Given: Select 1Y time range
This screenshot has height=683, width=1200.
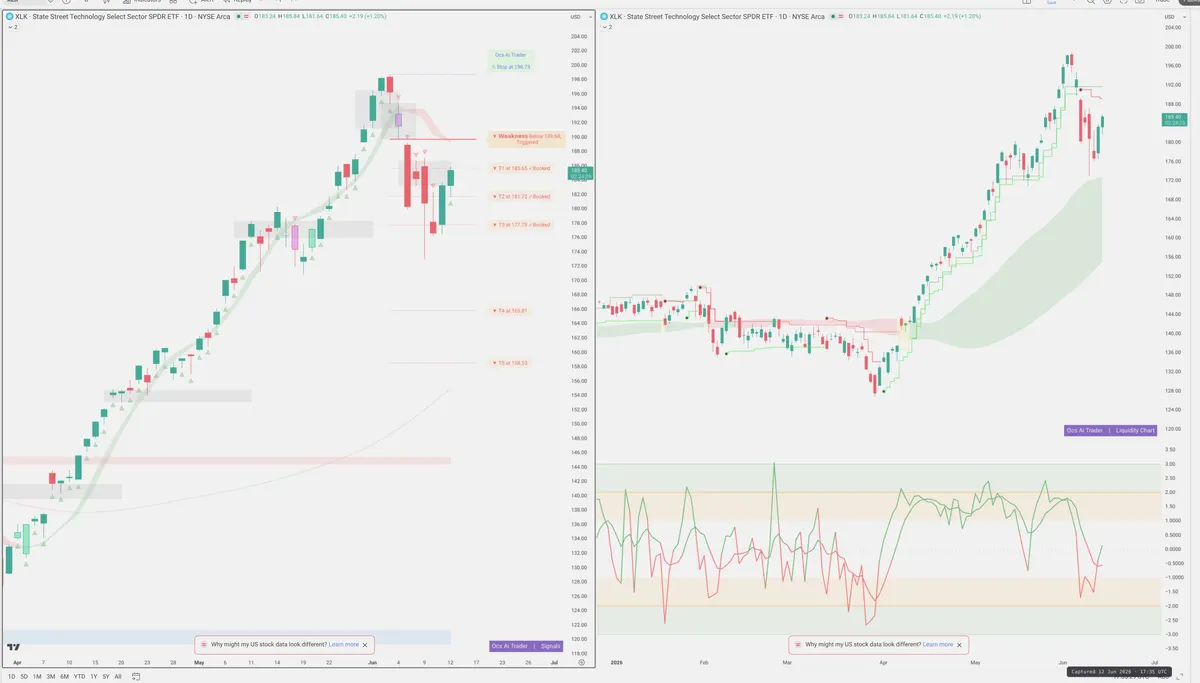Looking at the screenshot, I should [x=94, y=677].
